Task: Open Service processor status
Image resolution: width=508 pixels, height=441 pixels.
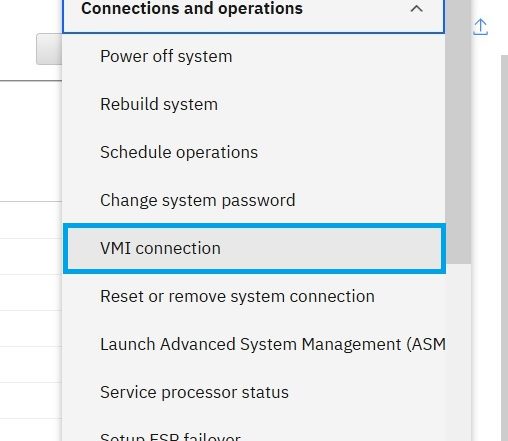Action: (253, 392)
